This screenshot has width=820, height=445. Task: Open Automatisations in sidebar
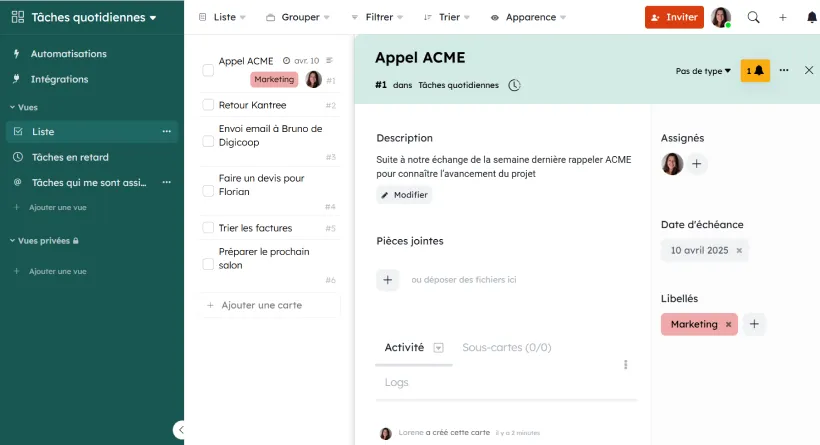coord(69,53)
